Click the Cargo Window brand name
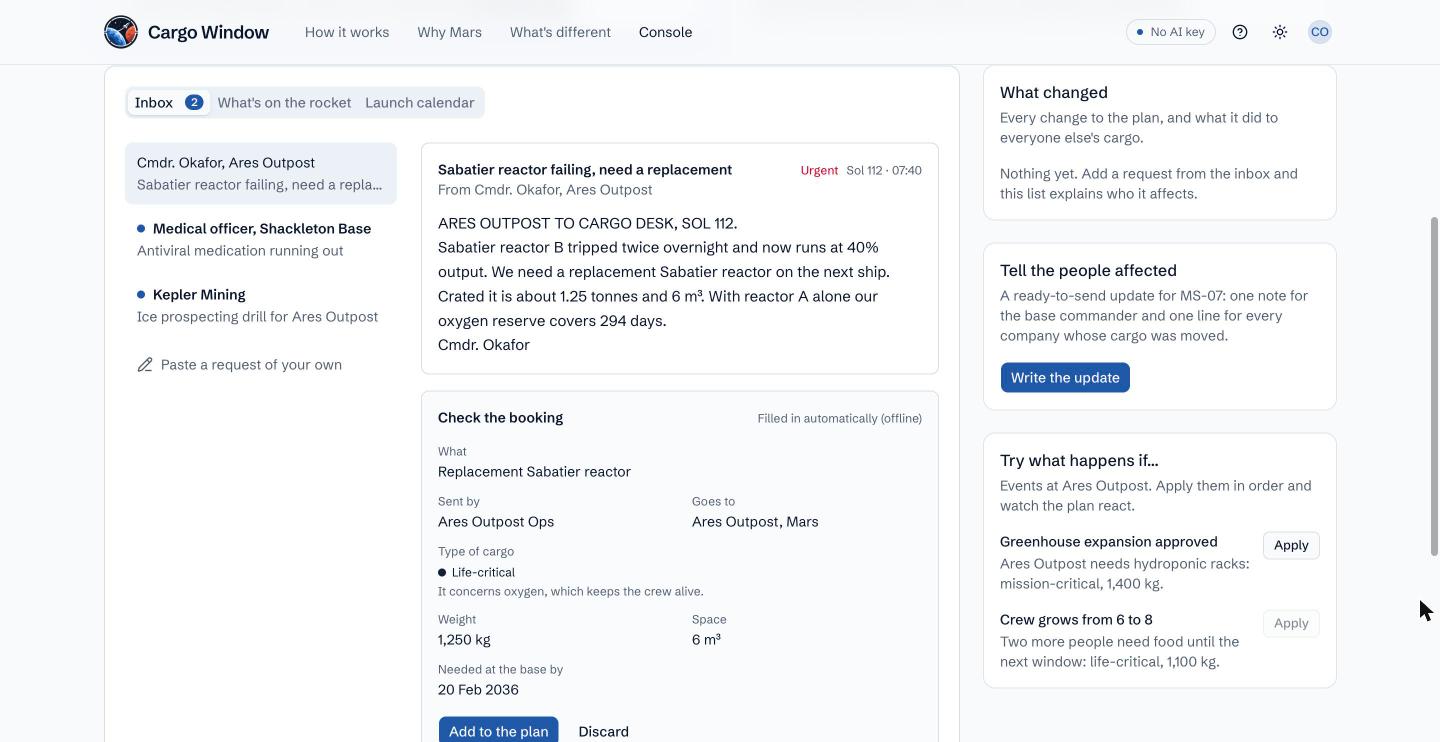 [x=208, y=32]
